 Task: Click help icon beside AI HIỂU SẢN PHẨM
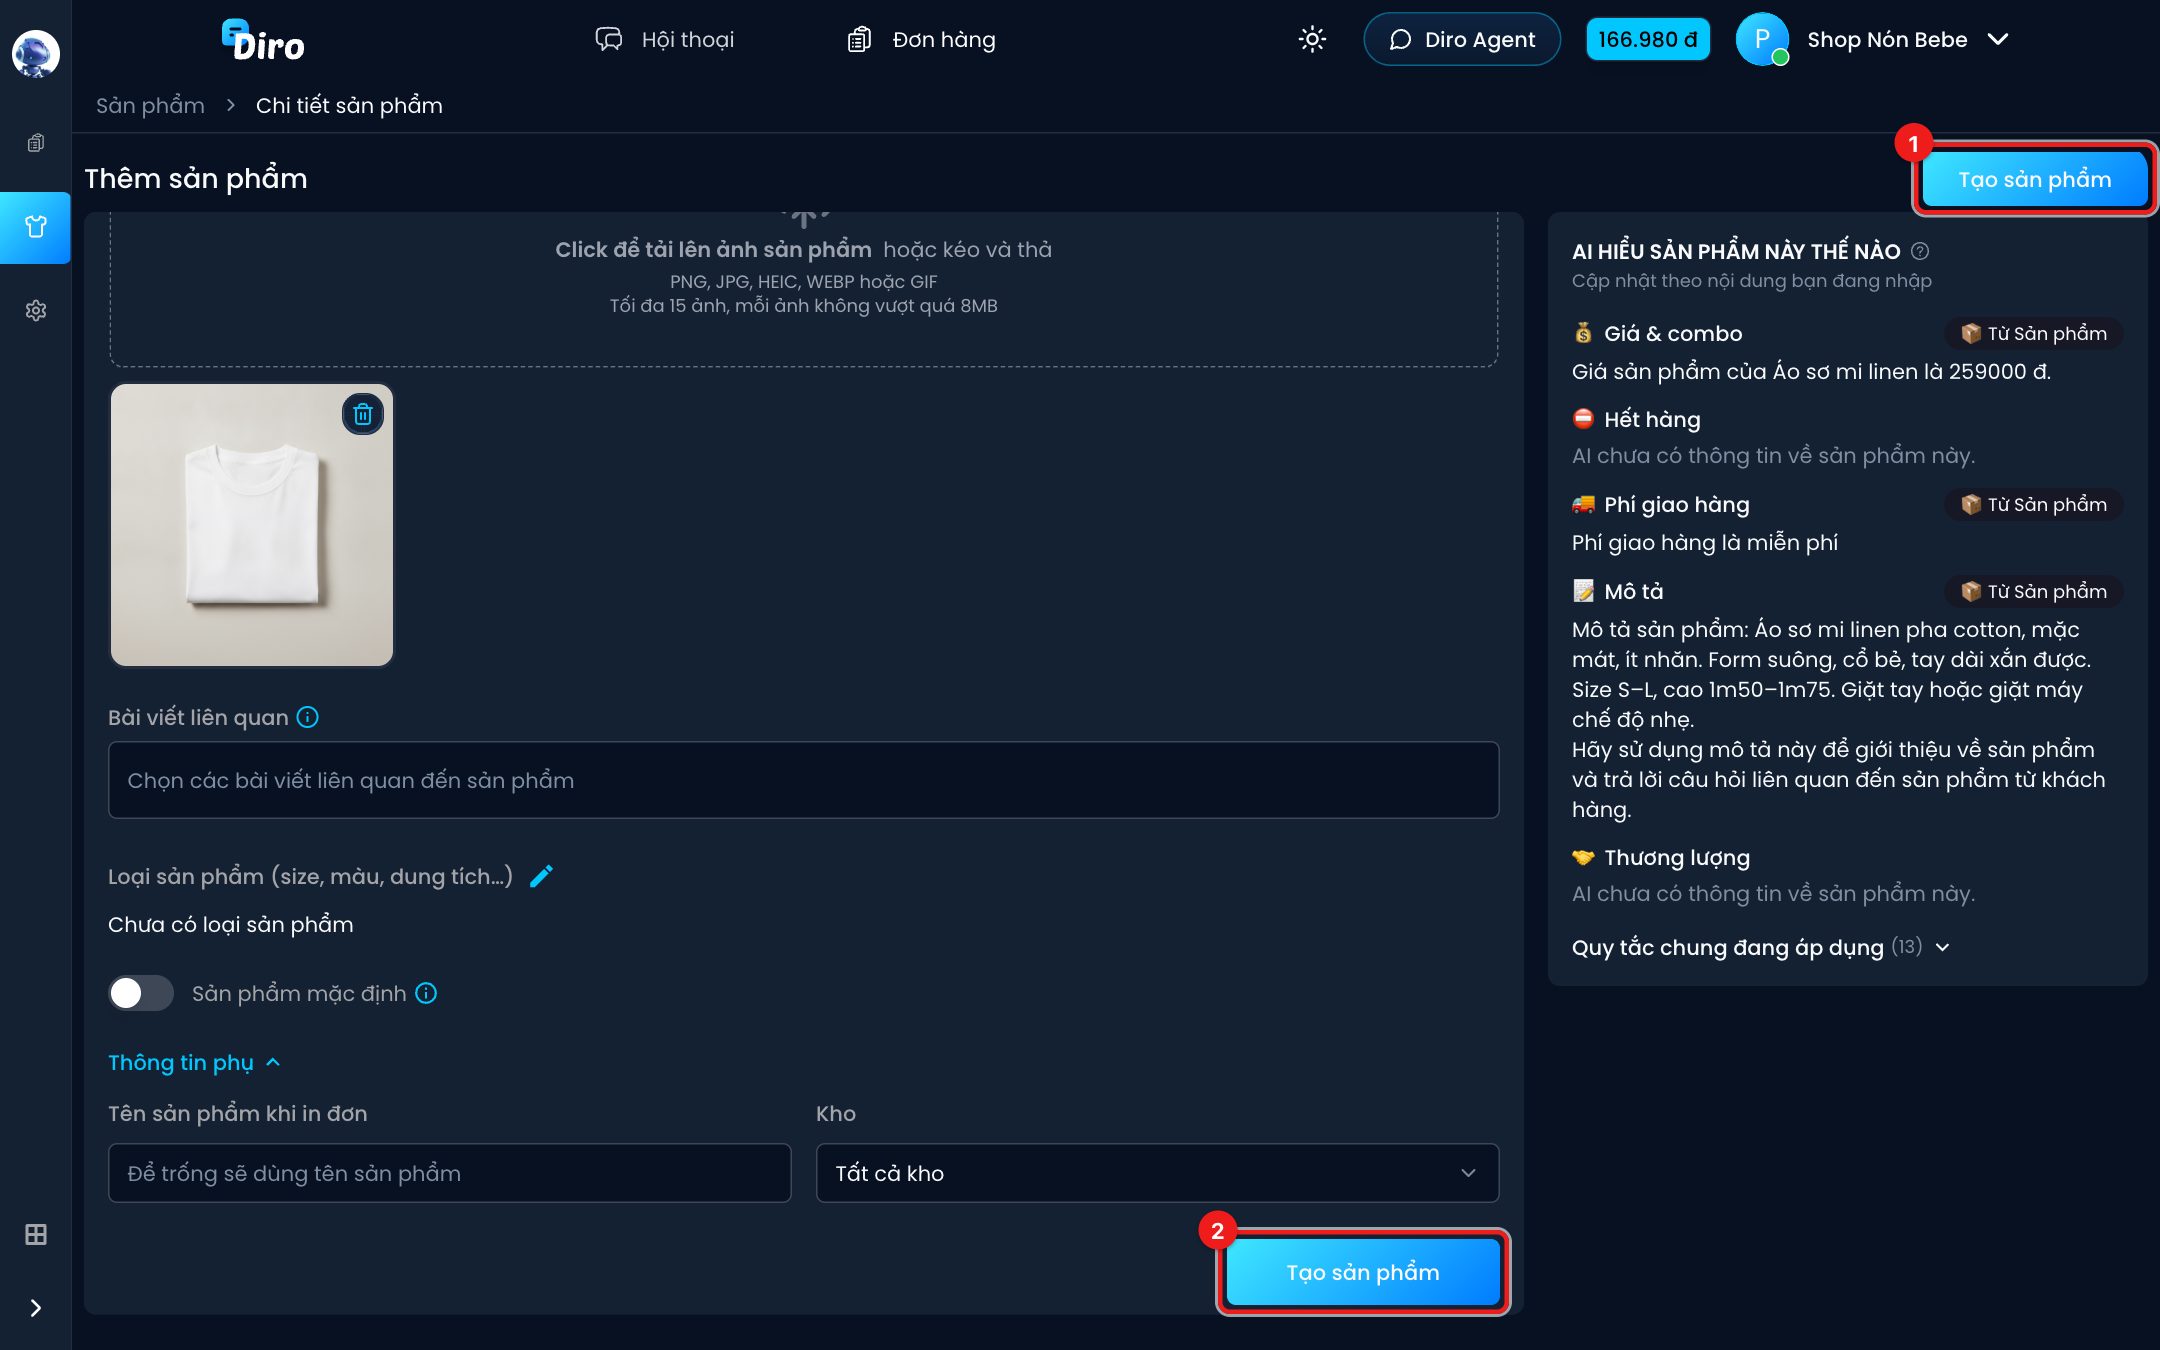click(x=1920, y=251)
